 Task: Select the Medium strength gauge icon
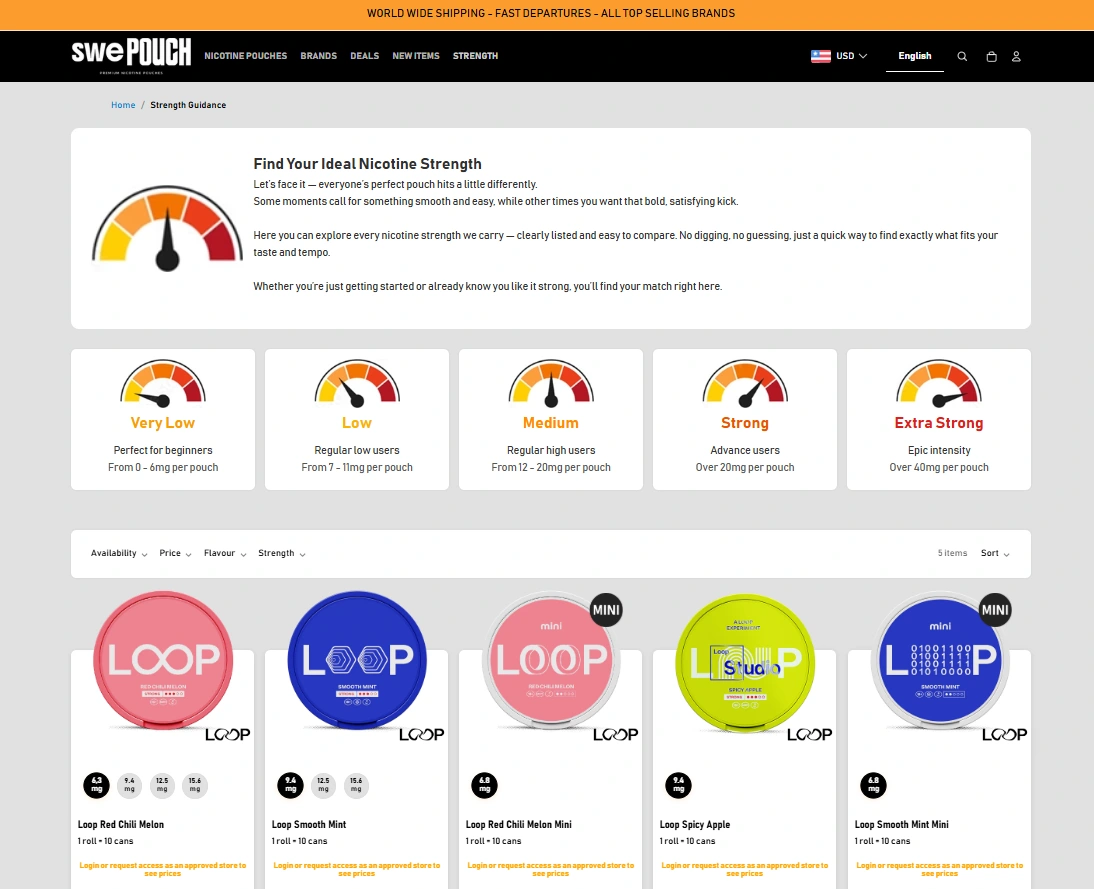coord(551,383)
